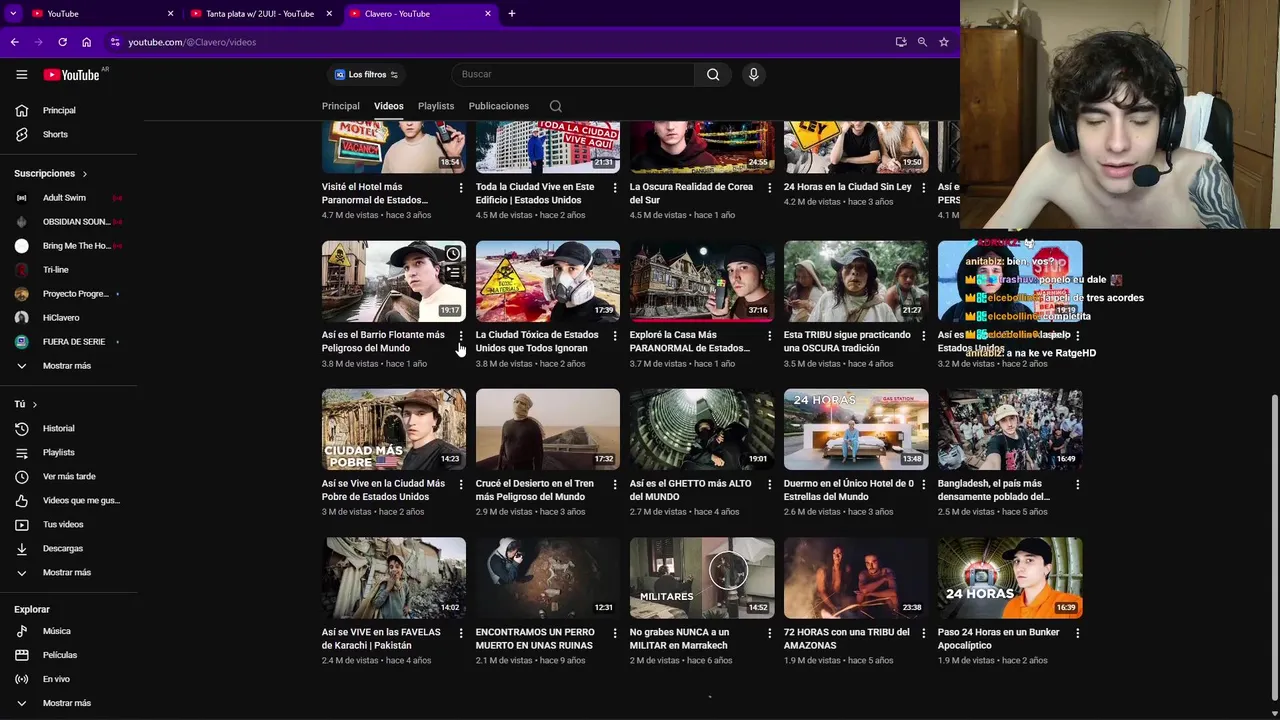Image resolution: width=1280 pixels, height=720 pixels.
Task: Switch to the Playlists channel tab
Action: point(436,106)
